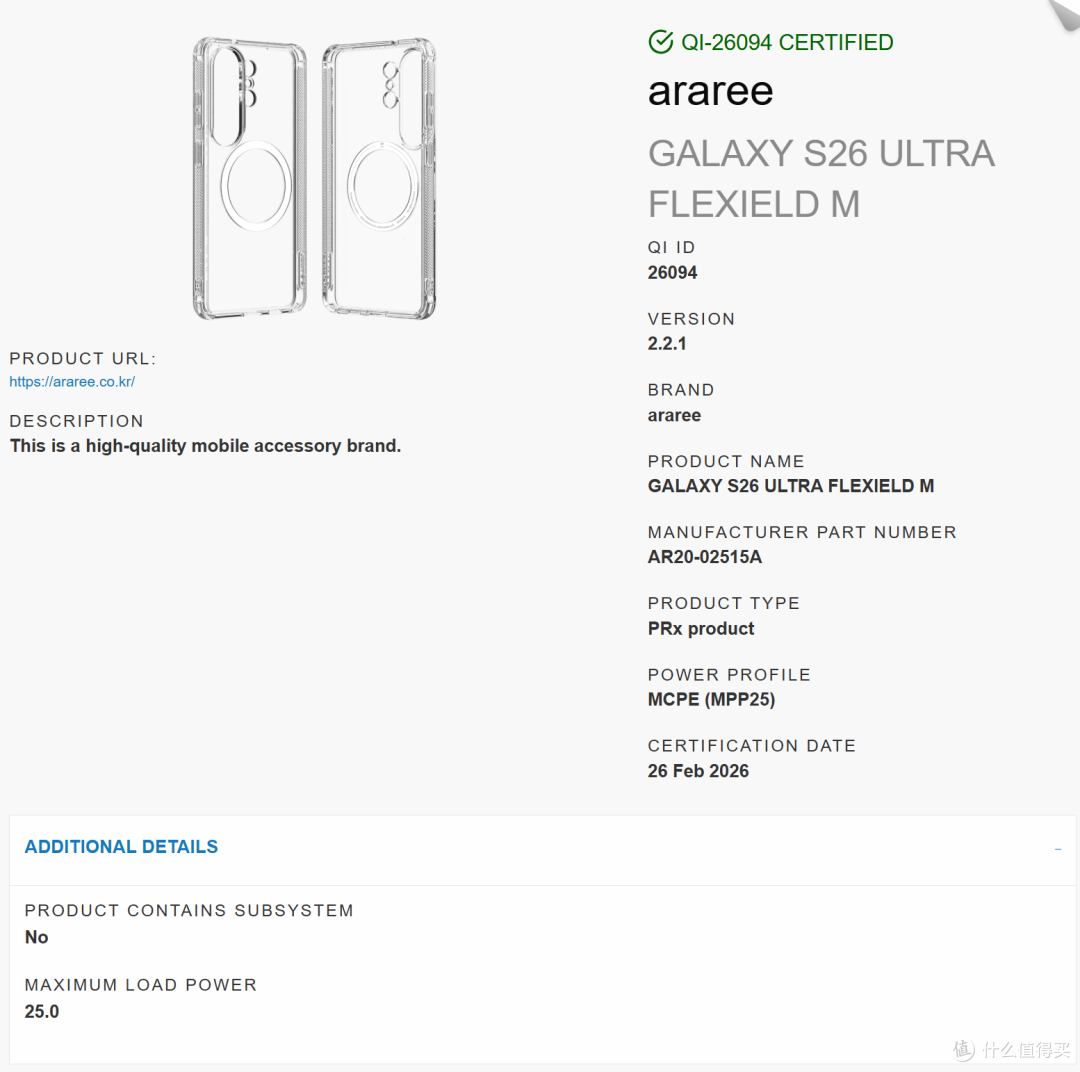Click the Additional Details header title
The height and width of the screenshot is (1072, 1080).
121,847
